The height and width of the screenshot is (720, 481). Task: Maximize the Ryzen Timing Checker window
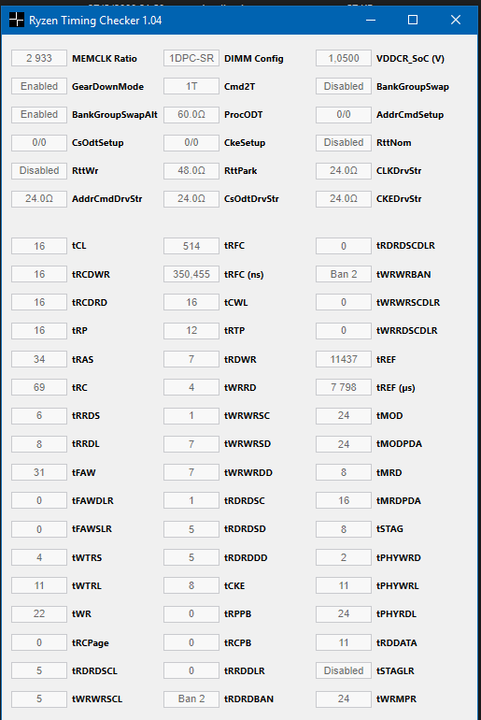pyautogui.click(x=413, y=20)
